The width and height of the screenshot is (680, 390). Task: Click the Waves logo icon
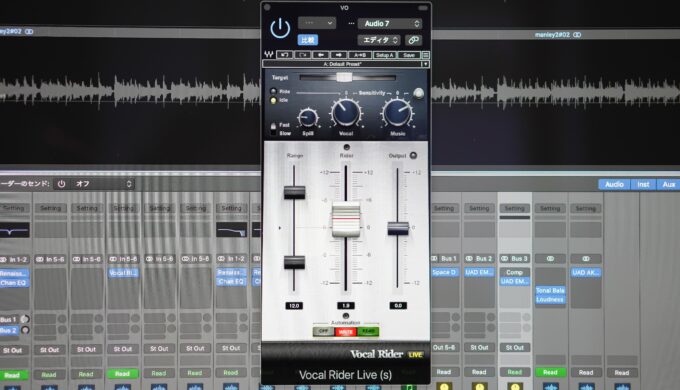269,55
